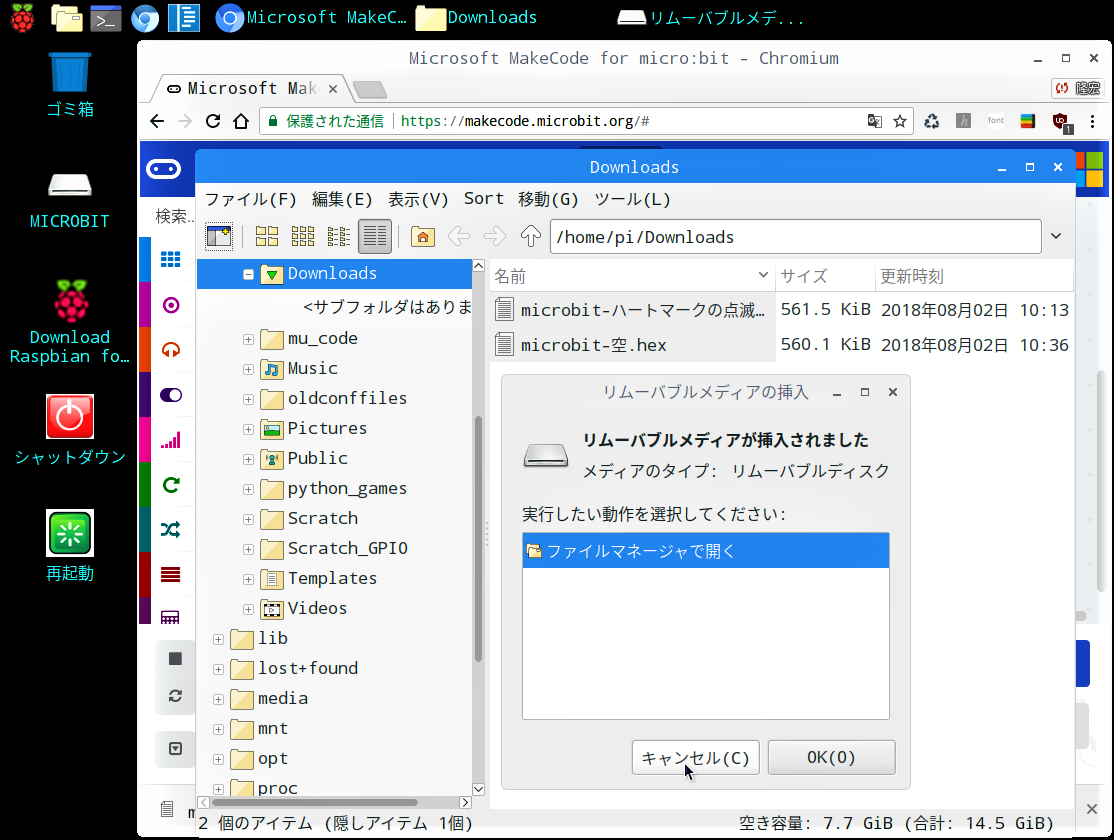Open the path bar history dropdown
1114x840 pixels.
(1056, 236)
